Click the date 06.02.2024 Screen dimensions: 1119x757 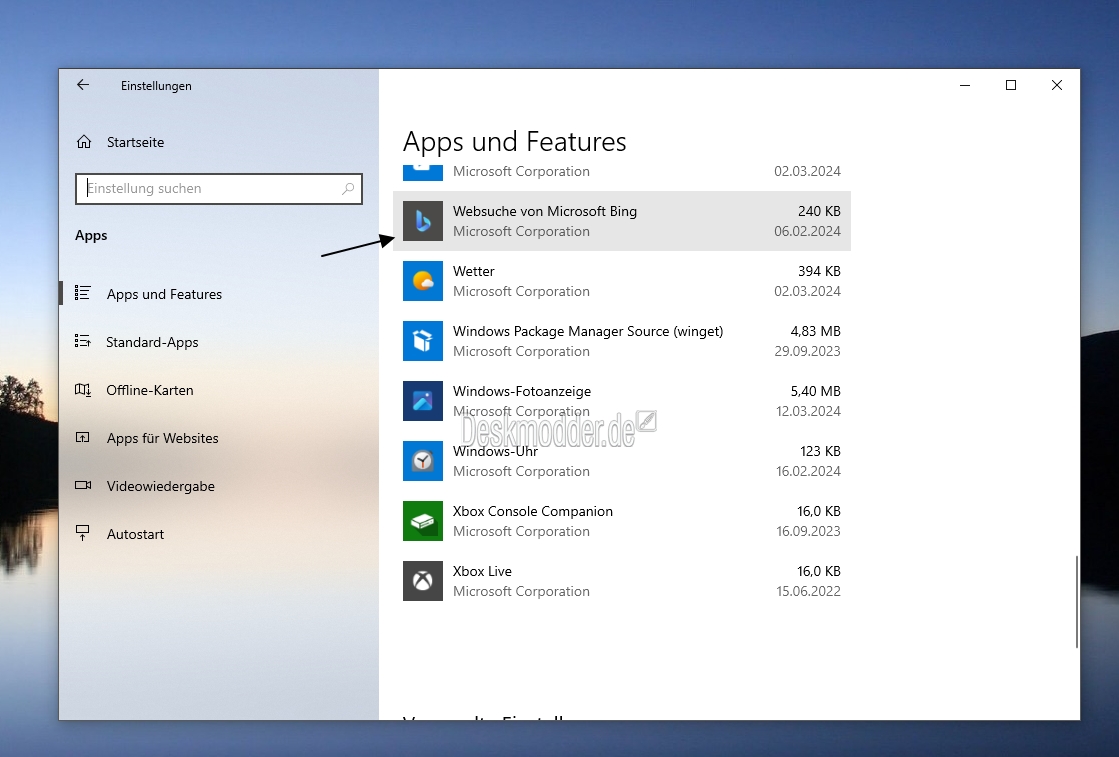coord(807,231)
